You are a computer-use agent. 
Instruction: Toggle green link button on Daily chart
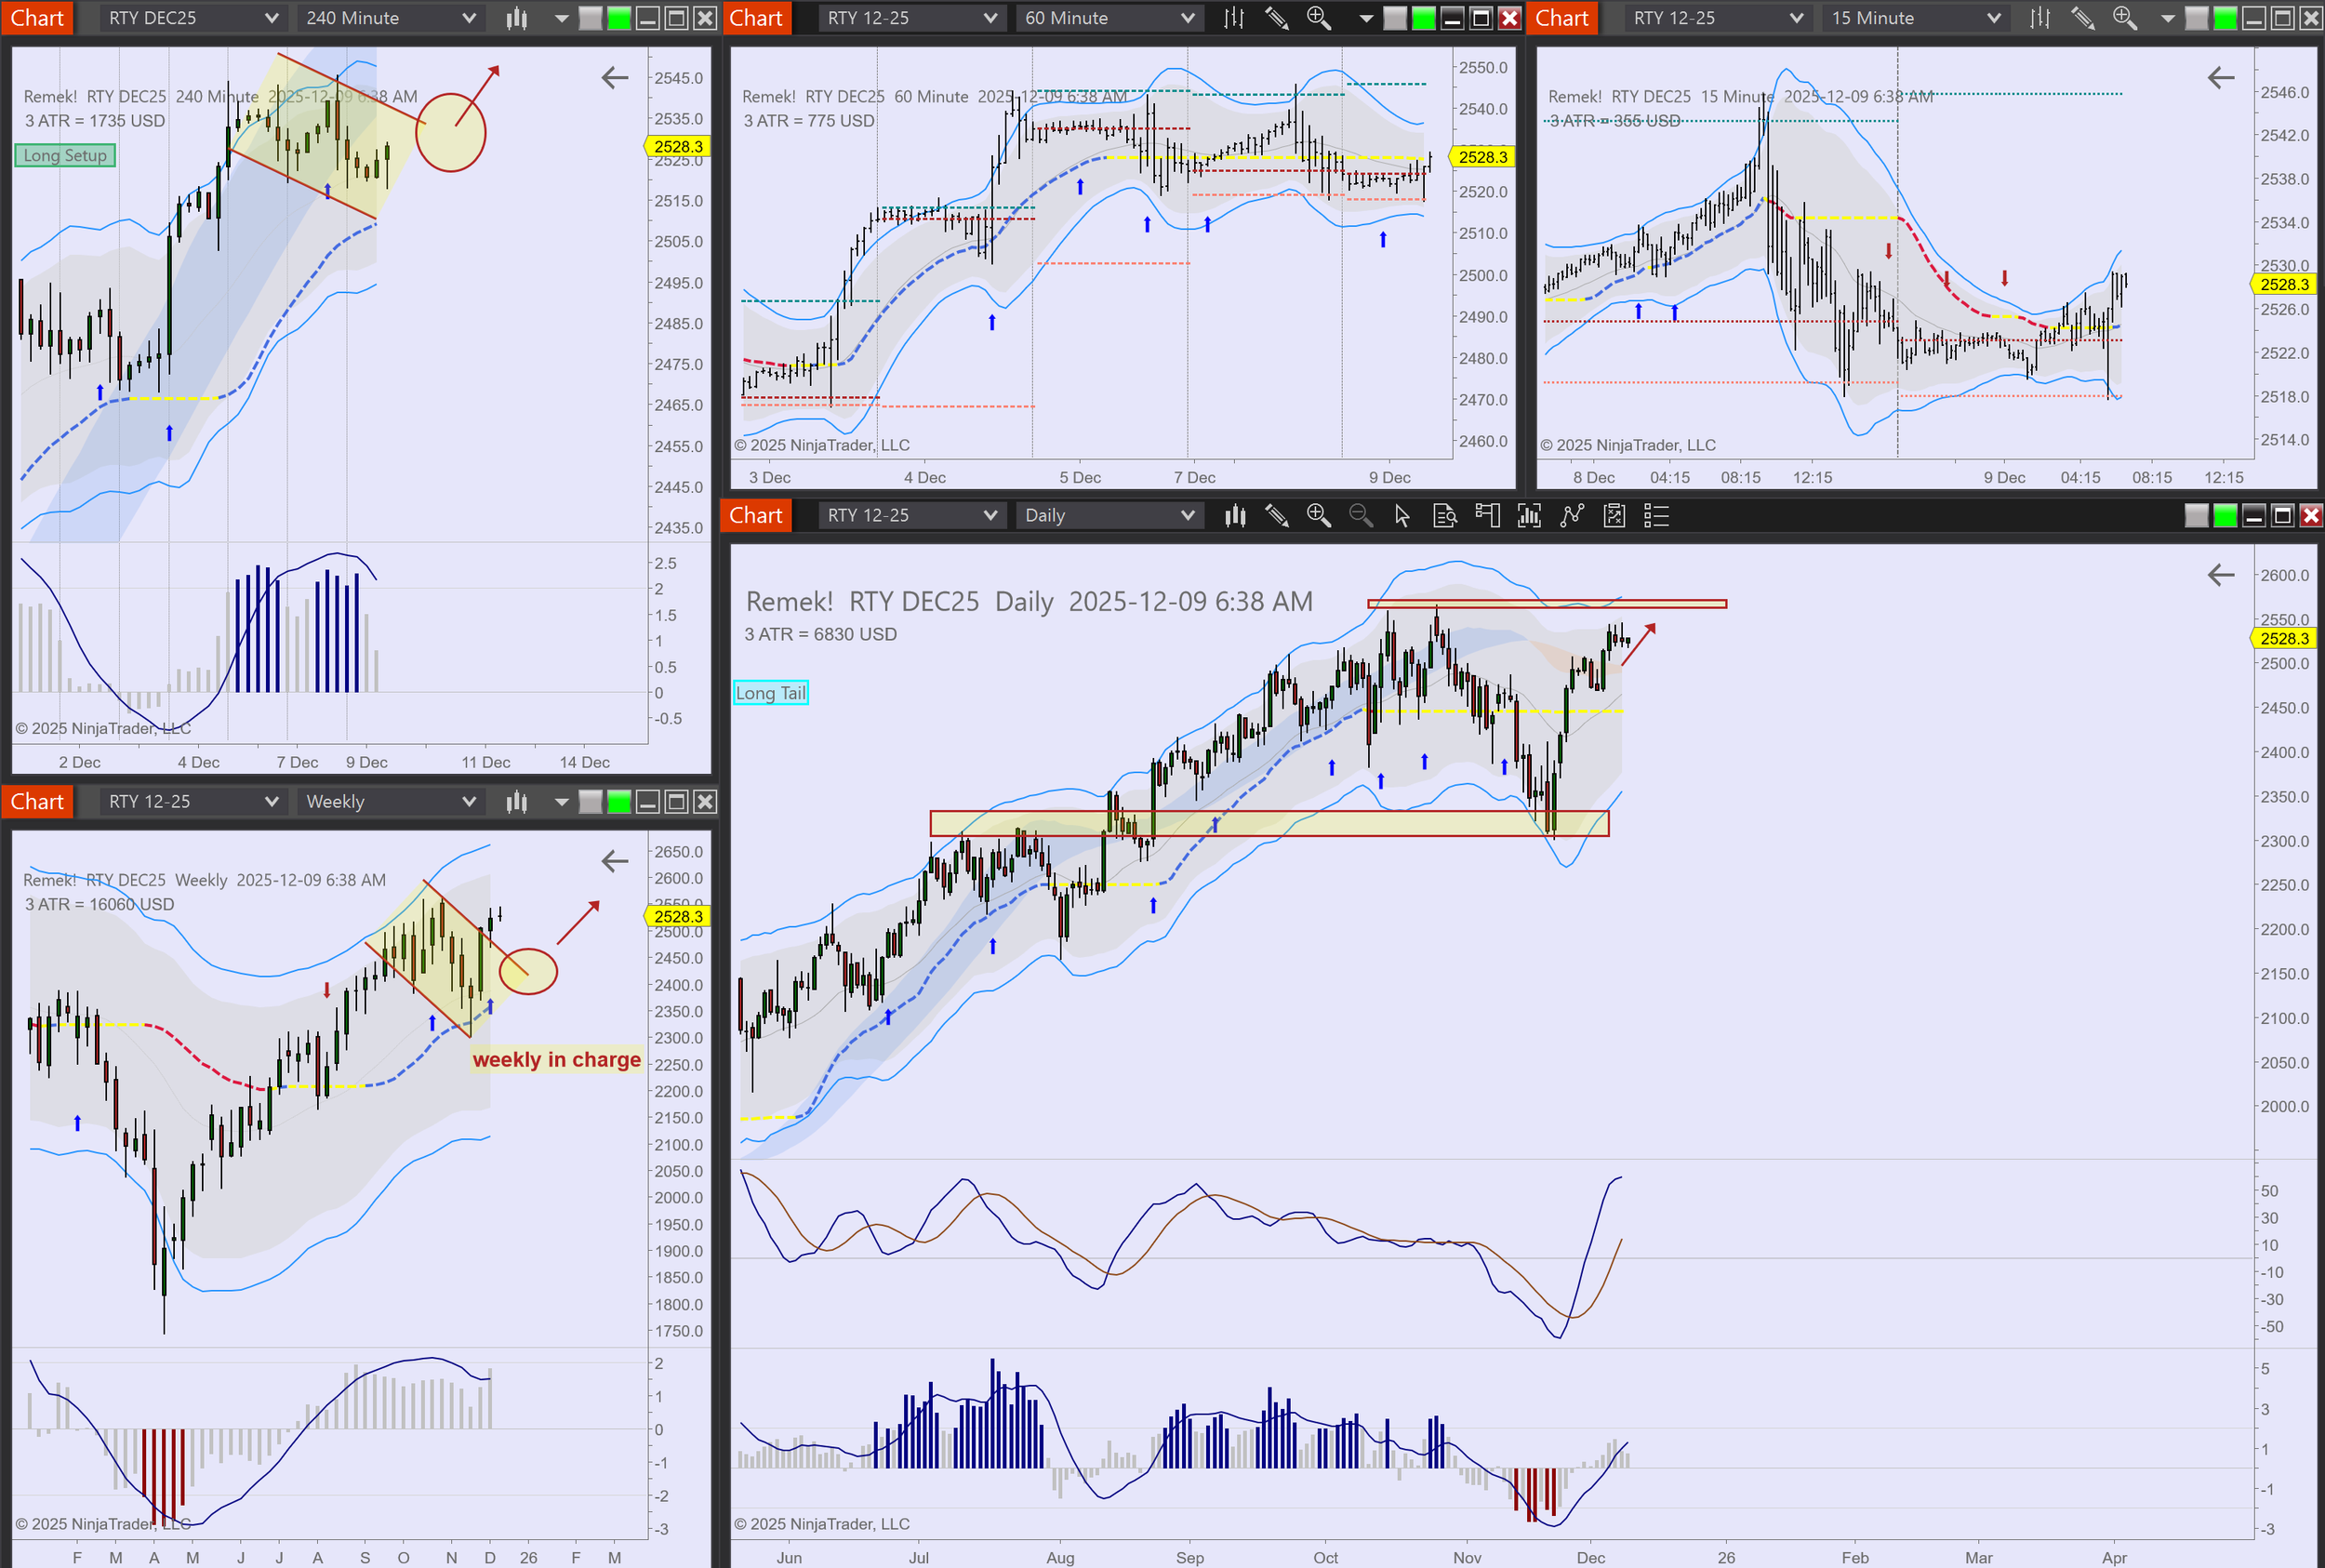click(2225, 516)
